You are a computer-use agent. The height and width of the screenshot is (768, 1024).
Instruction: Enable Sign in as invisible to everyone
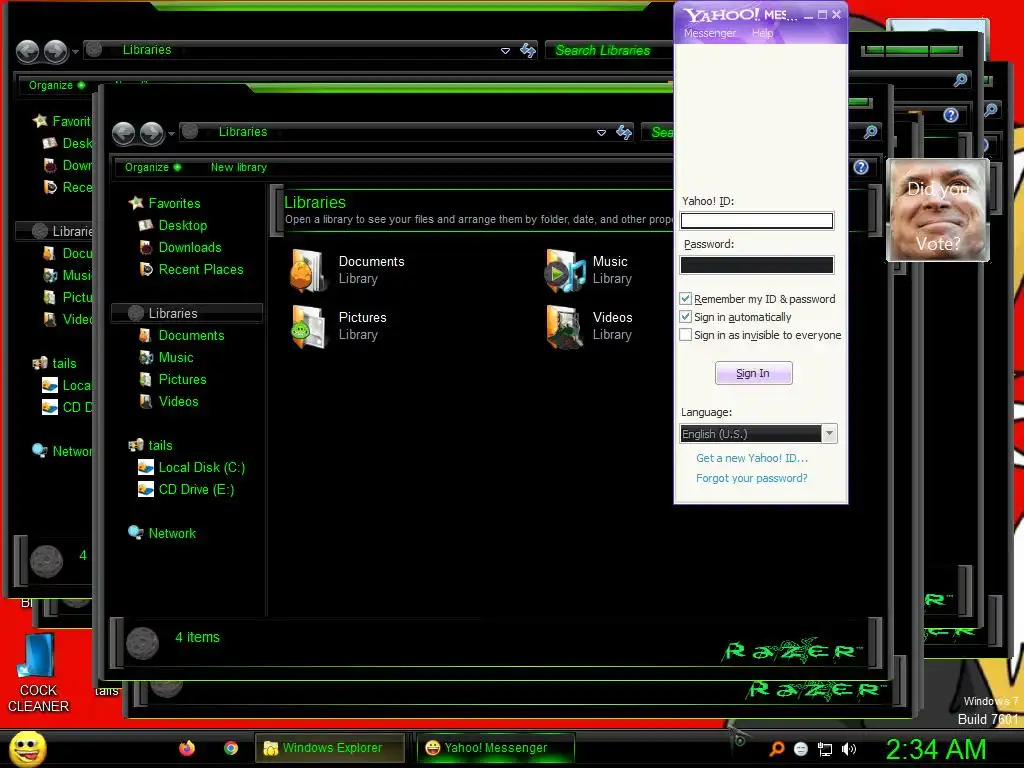click(x=685, y=335)
